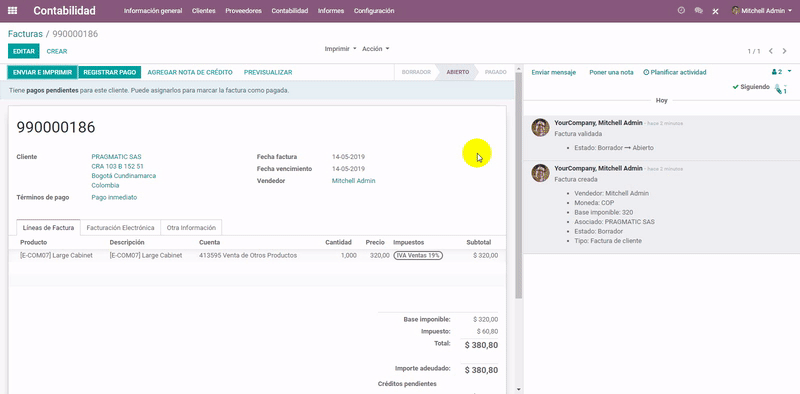This screenshot has width=800, height=394.
Task: Open the Informes menu
Action: click(x=331, y=11)
